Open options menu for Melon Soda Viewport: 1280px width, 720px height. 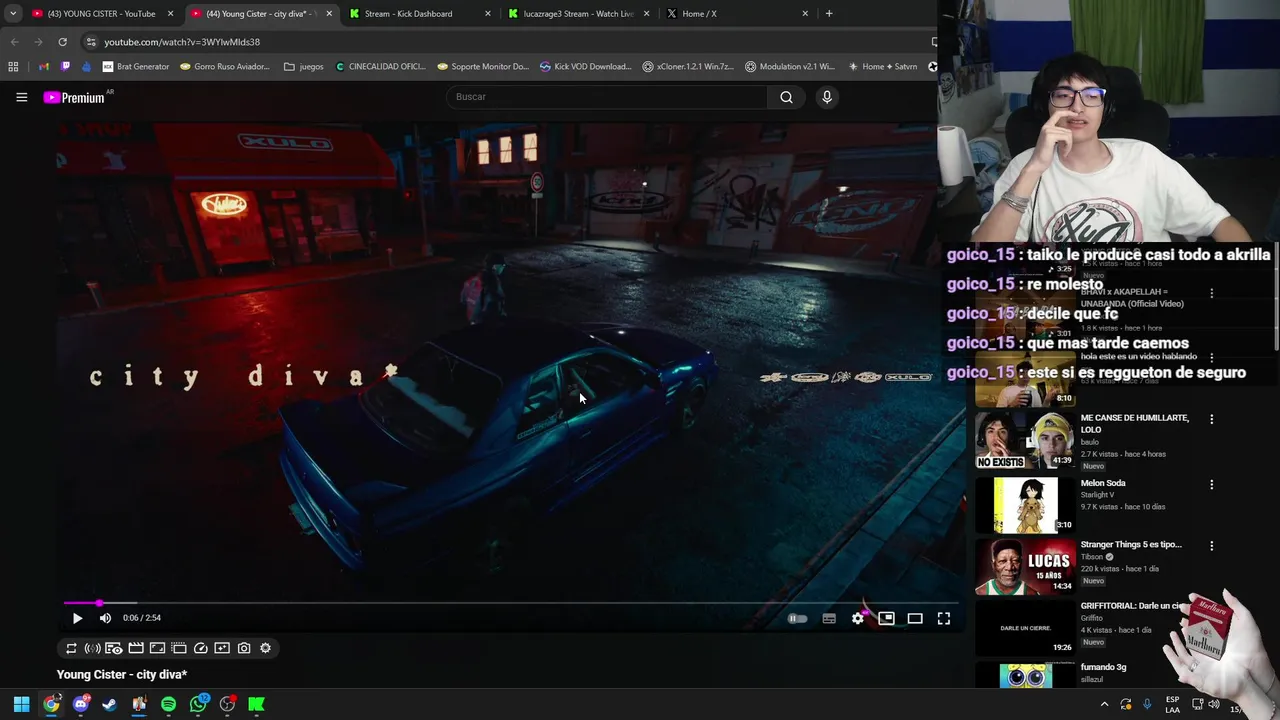(x=1211, y=484)
